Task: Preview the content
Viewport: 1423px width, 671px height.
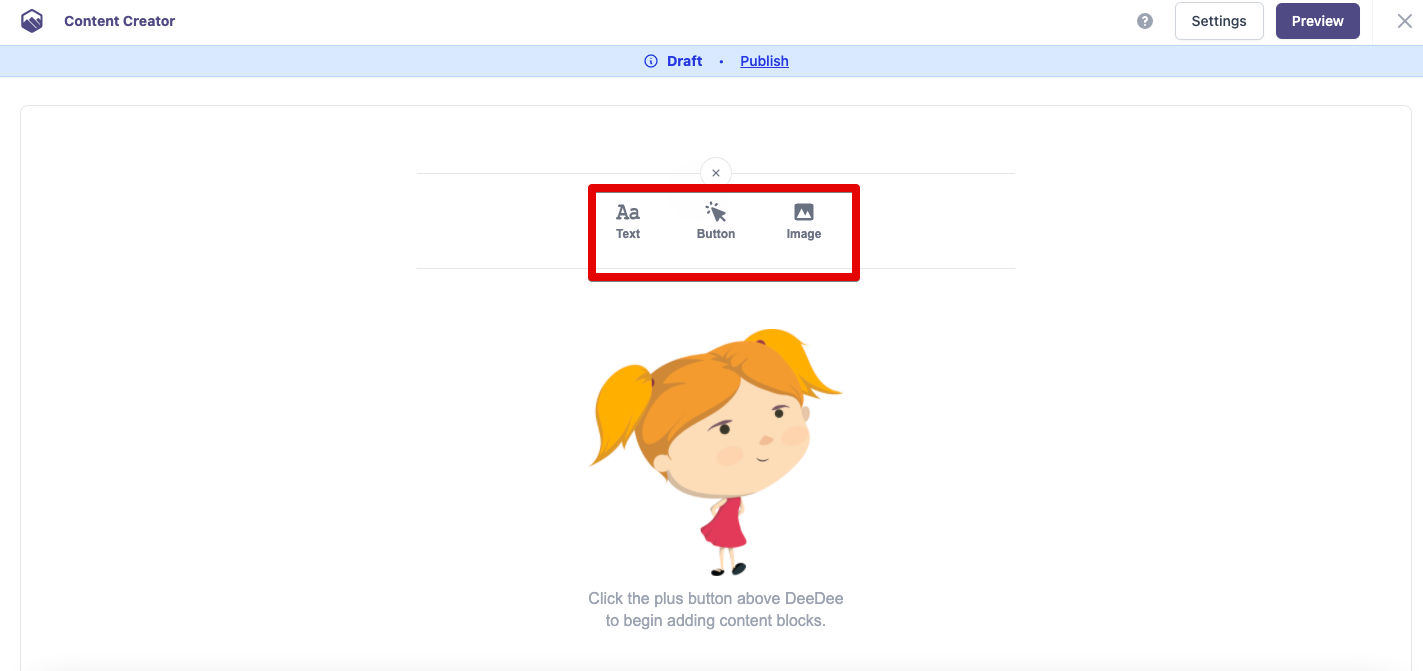Action: pyautogui.click(x=1317, y=21)
